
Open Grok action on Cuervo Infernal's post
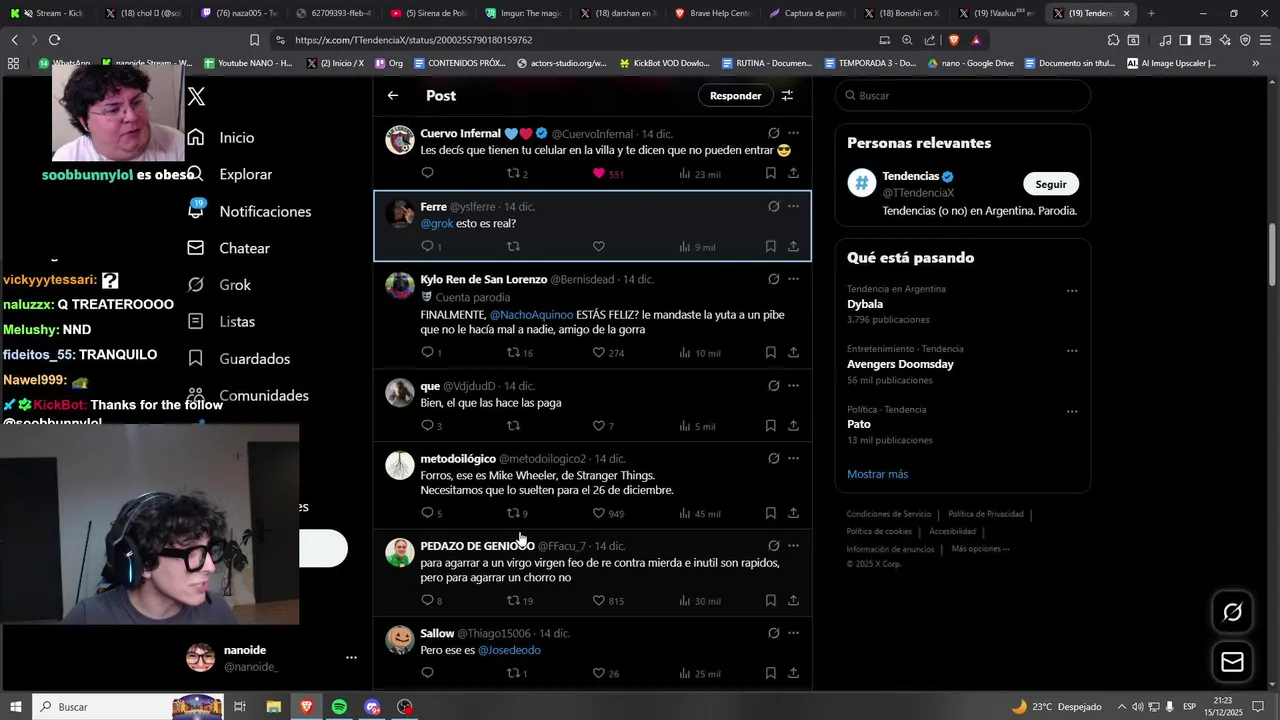coord(773,133)
